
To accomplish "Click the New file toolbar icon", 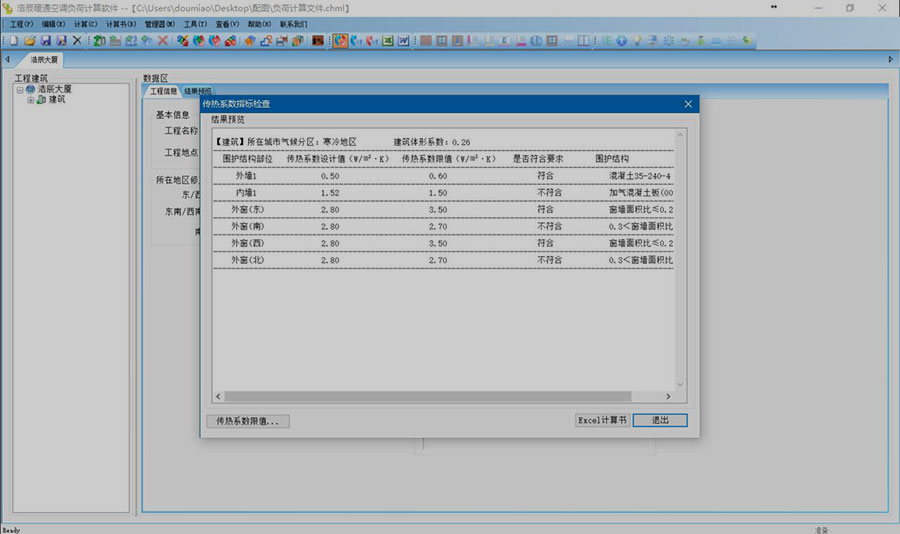I will pyautogui.click(x=14, y=41).
